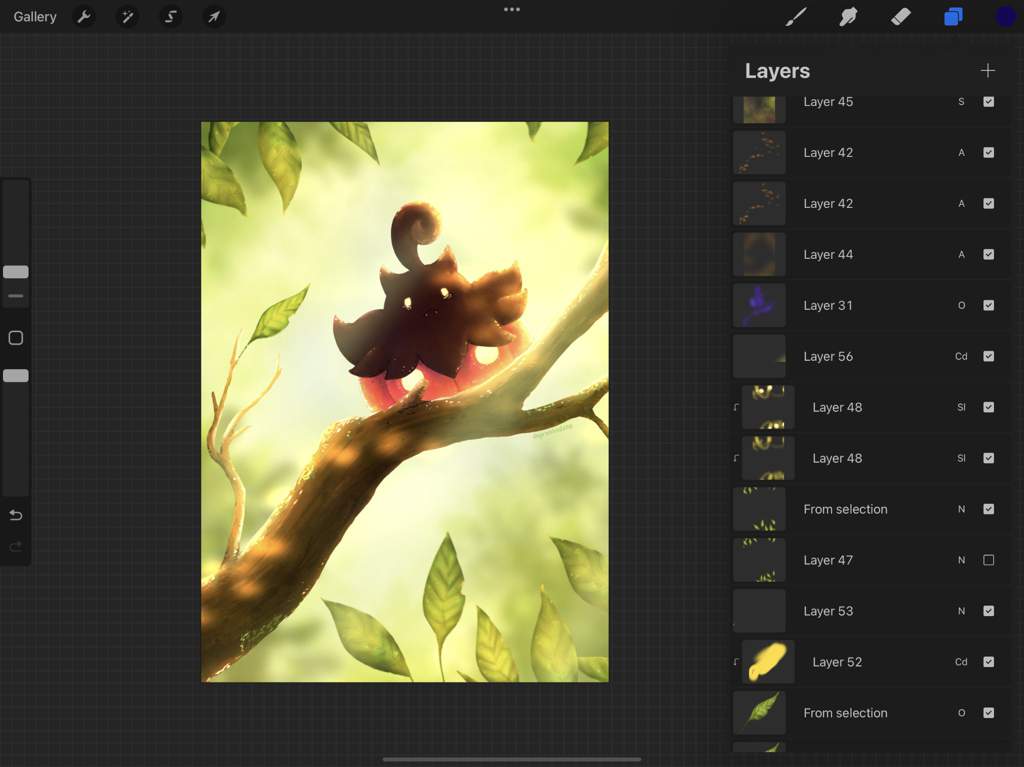The image size is (1024, 767).
Task: Expand Layer 47 blend mode N
Action: pos(961,560)
